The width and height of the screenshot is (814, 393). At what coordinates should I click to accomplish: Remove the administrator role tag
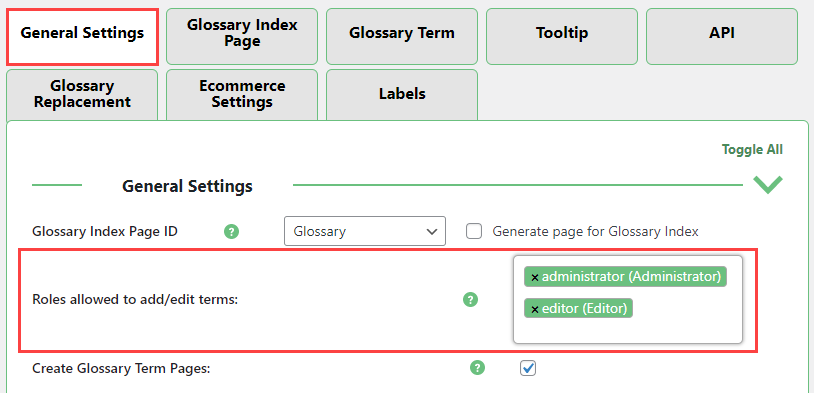[x=535, y=278]
